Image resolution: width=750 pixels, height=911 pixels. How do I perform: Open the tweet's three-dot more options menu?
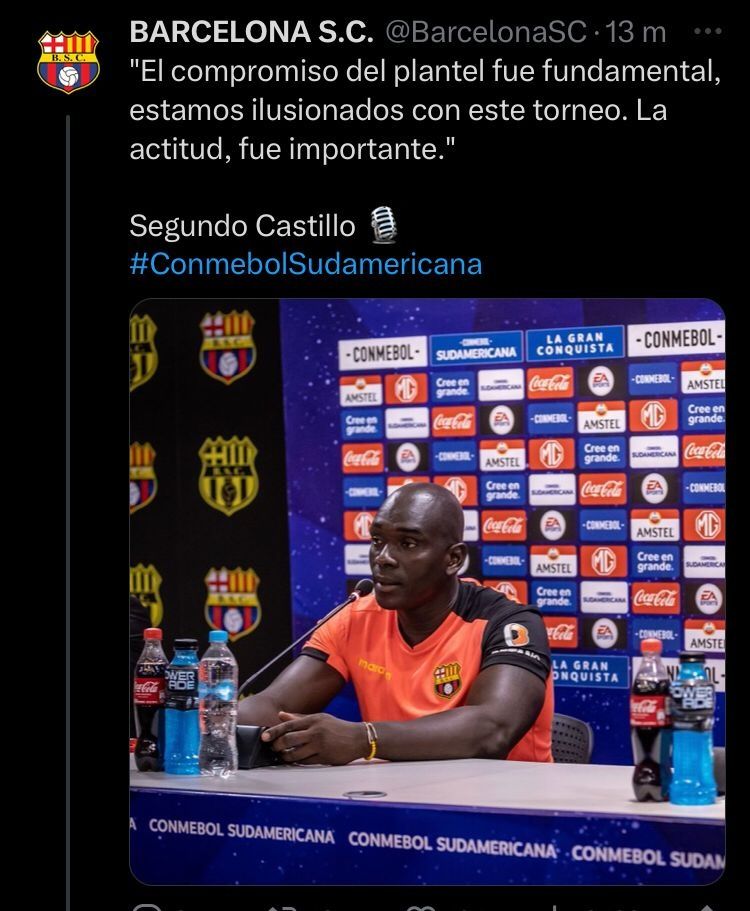coord(708,32)
